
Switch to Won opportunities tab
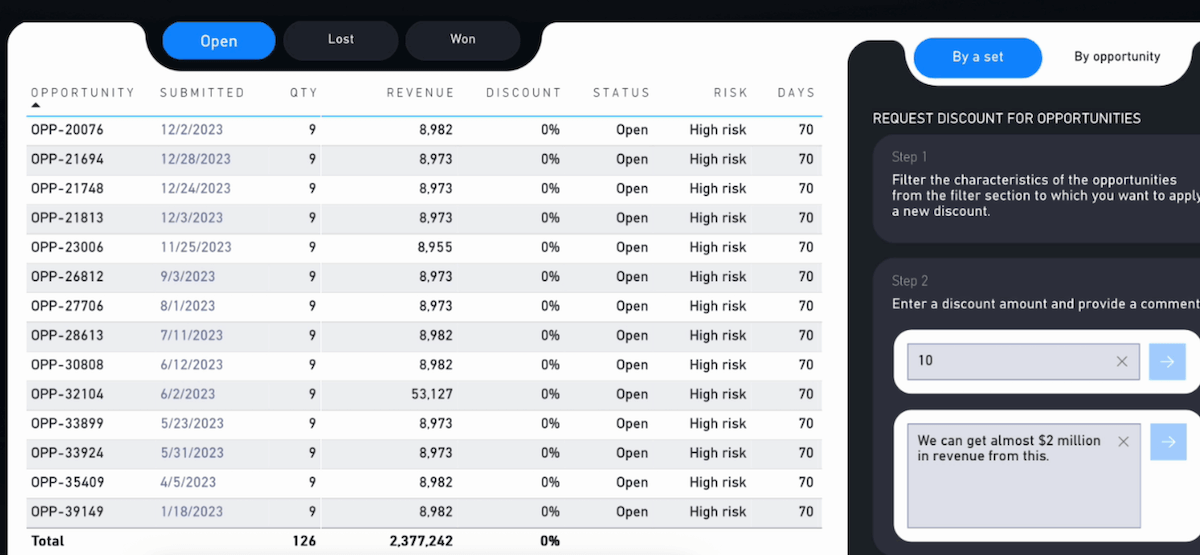coord(462,40)
